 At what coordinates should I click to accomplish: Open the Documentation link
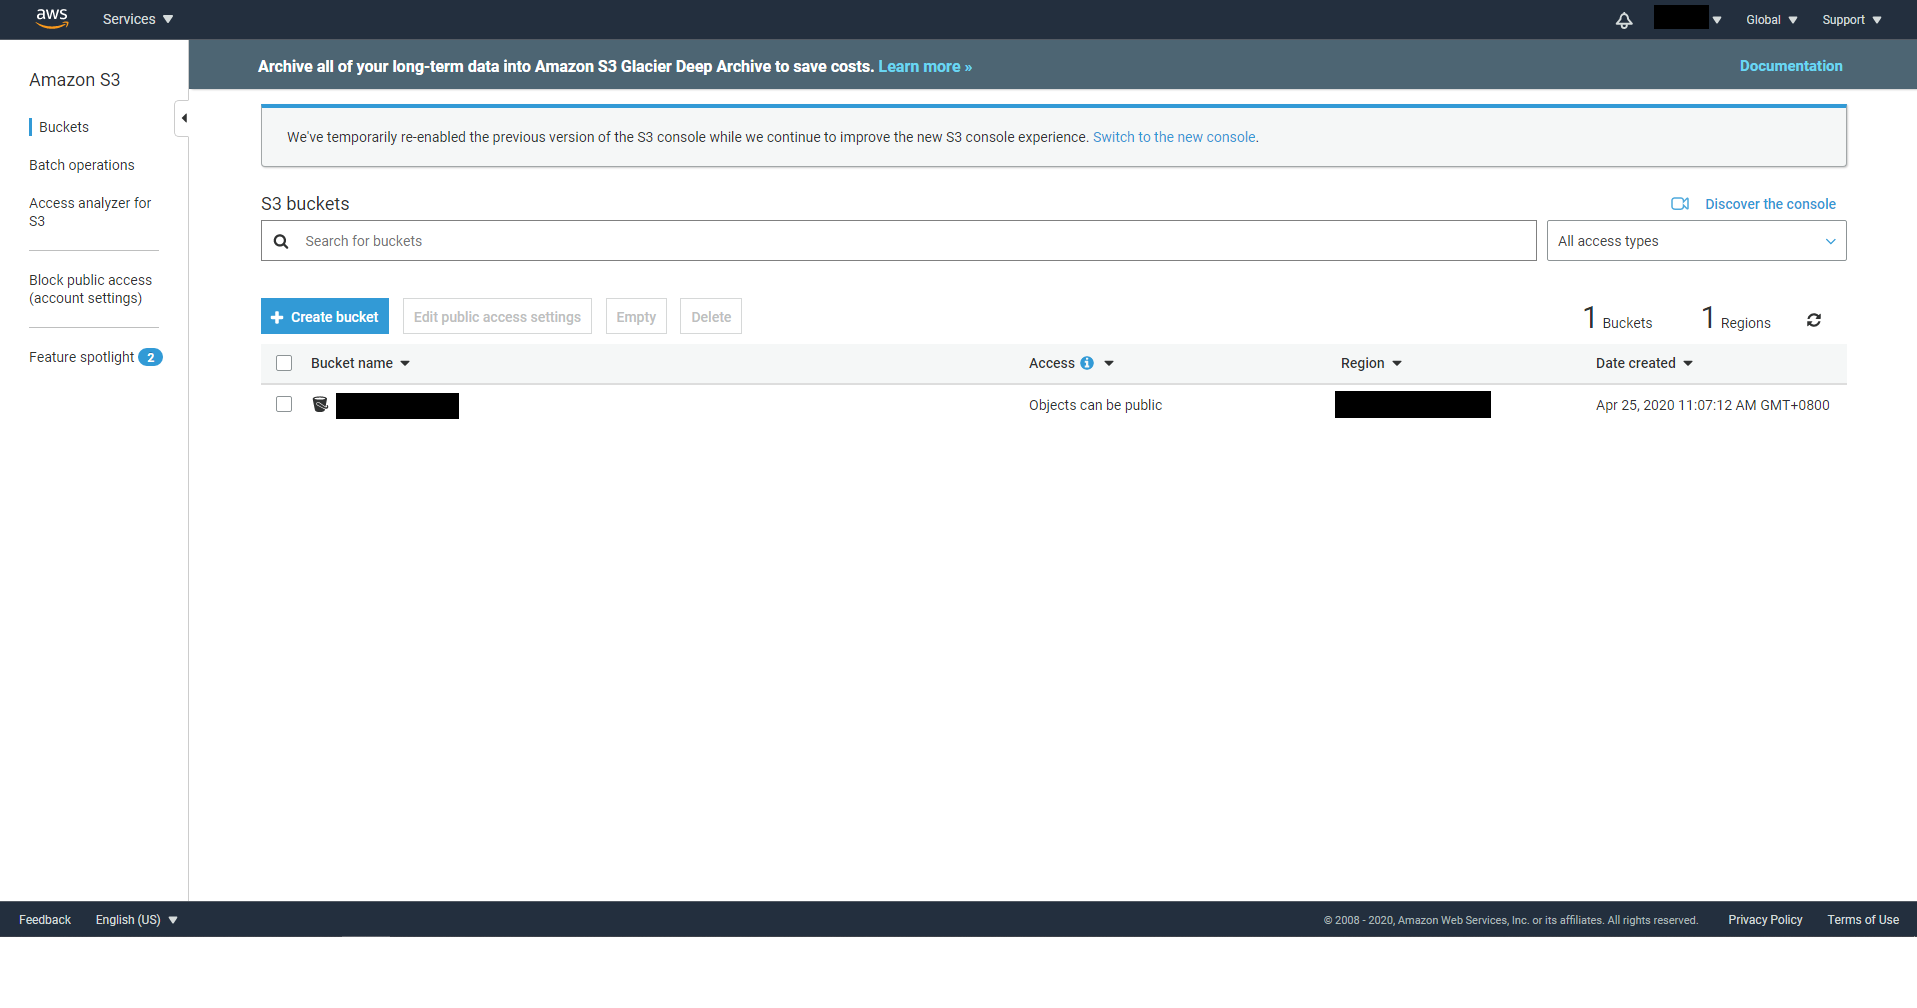click(1791, 66)
